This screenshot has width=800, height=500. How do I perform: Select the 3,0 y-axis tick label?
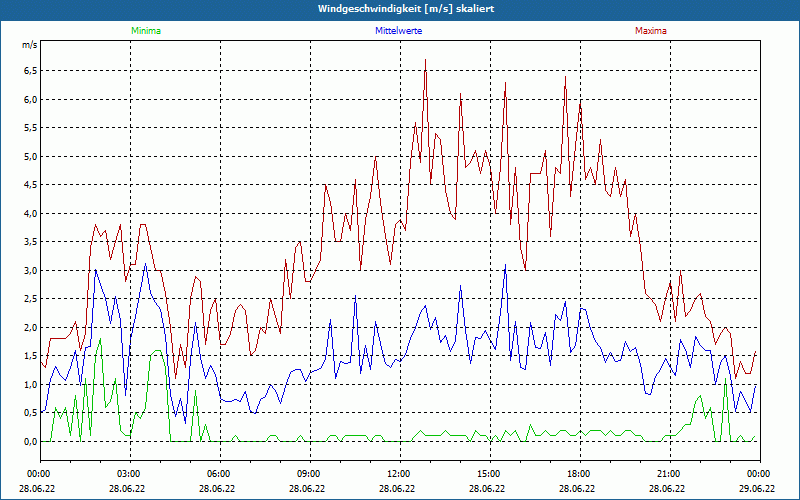click(x=31, y=270)
